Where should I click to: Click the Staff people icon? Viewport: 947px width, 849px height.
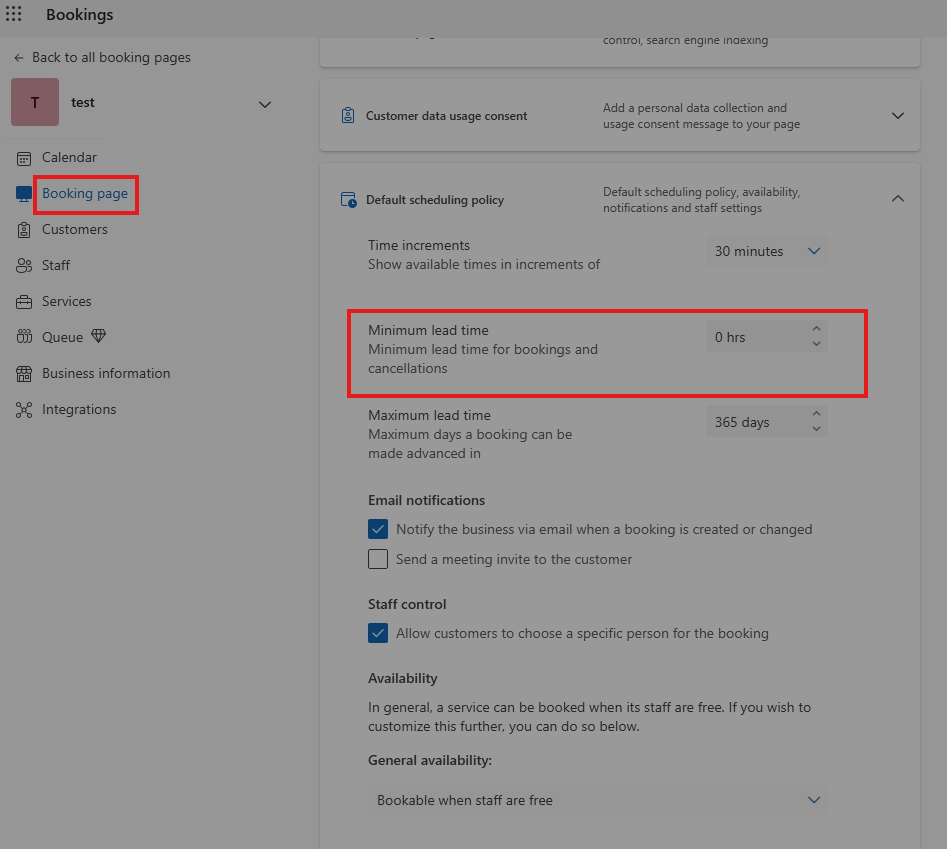(x=24, y=266)
